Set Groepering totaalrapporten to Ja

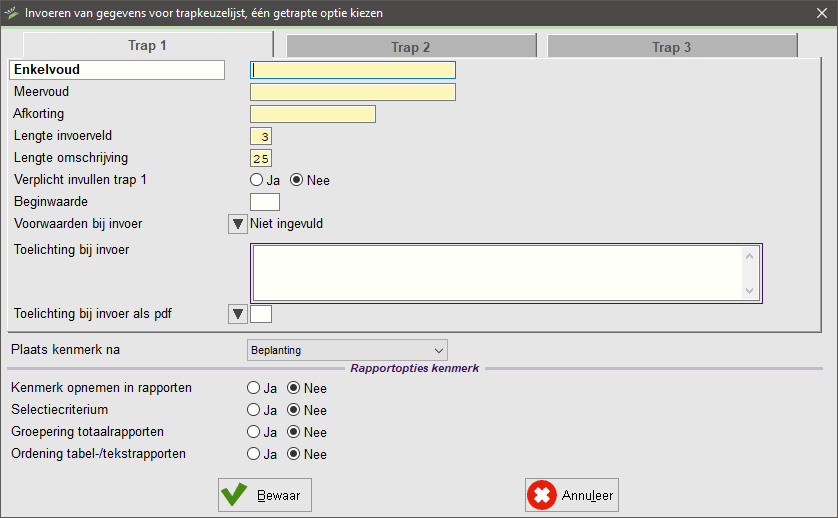(256, 432)
